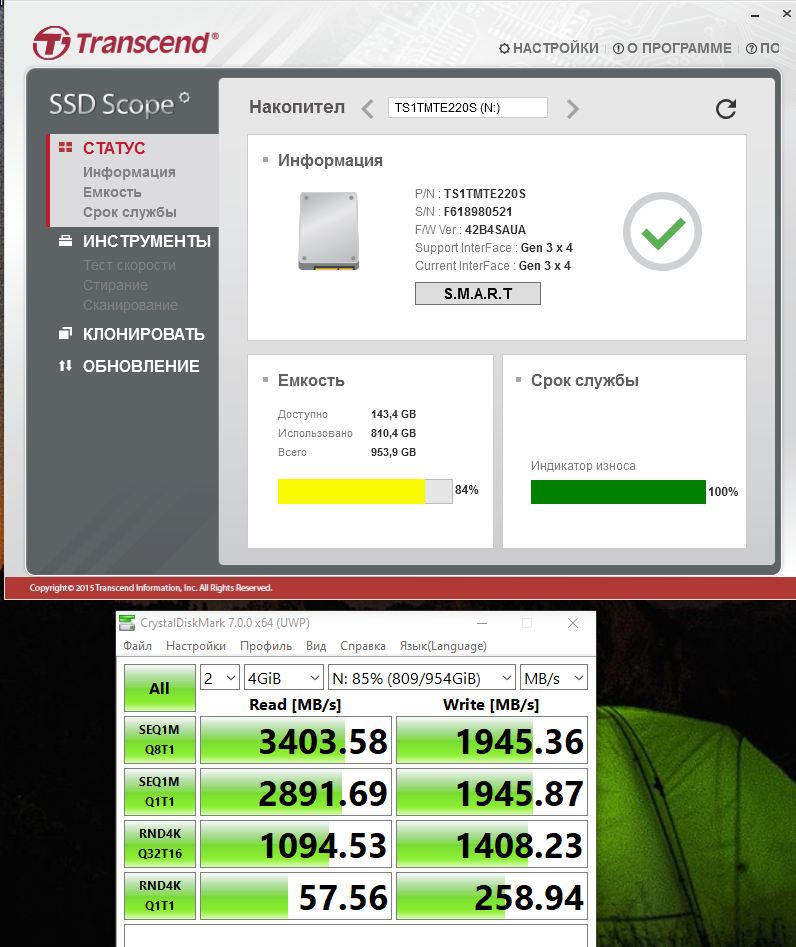Image resolution: width=796 pixels, height=947 pixels.
Task: Open Настройки menu in CrystalDiskMark
Action: point(196,646)
